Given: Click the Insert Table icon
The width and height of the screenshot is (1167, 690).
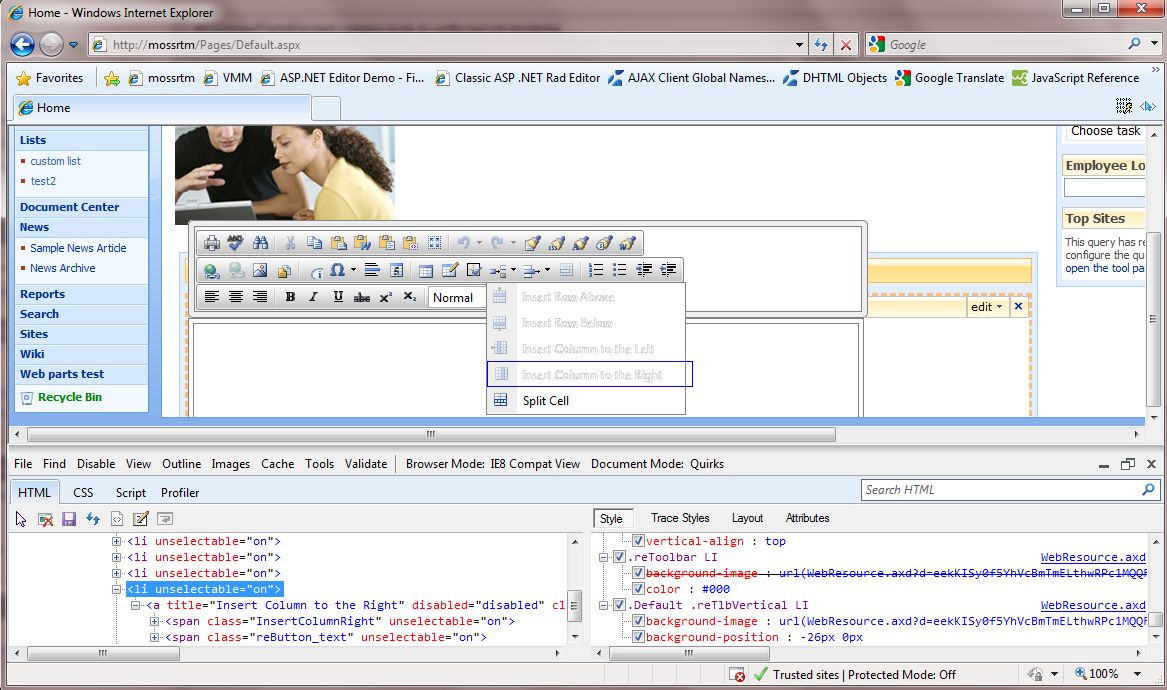Looking at the screenshot, I should click(x=426, y=270).
